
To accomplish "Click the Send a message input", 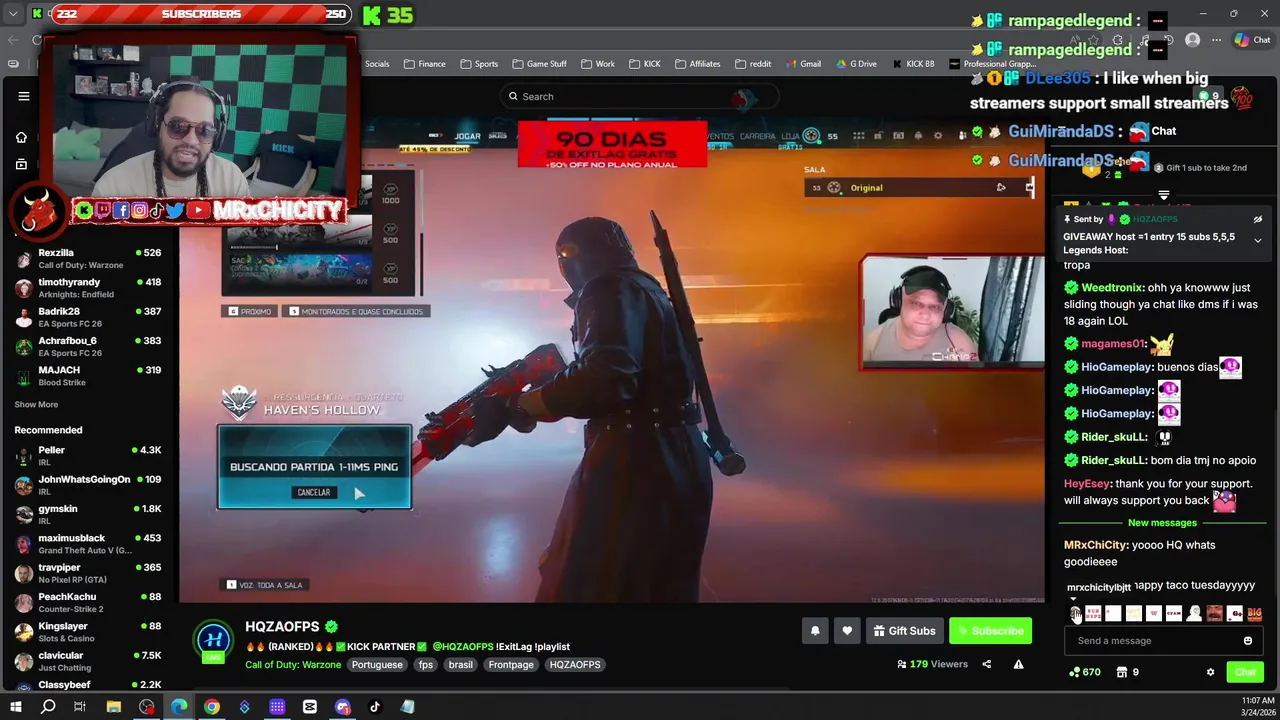I will [x=1150, y=641].
